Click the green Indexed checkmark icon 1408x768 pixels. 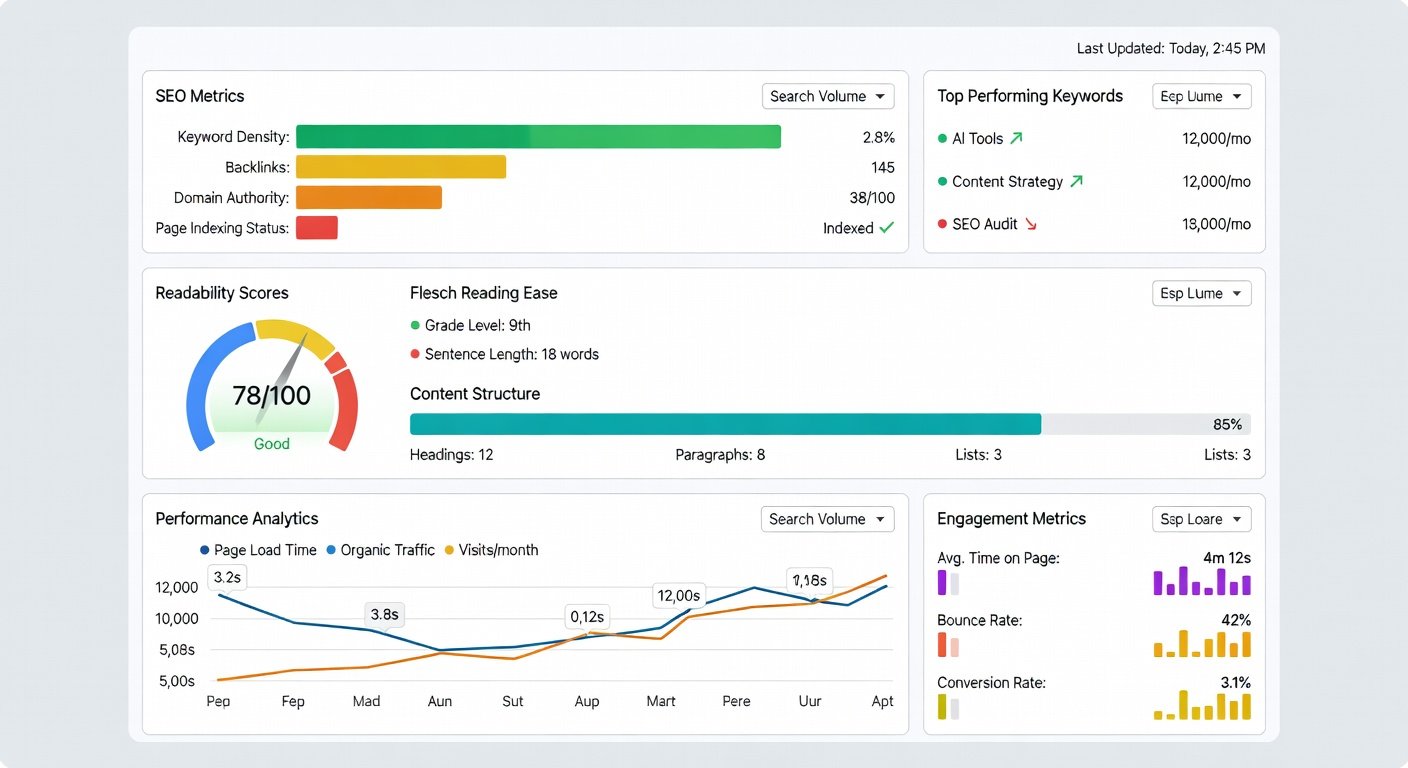(x=886, y=228)
